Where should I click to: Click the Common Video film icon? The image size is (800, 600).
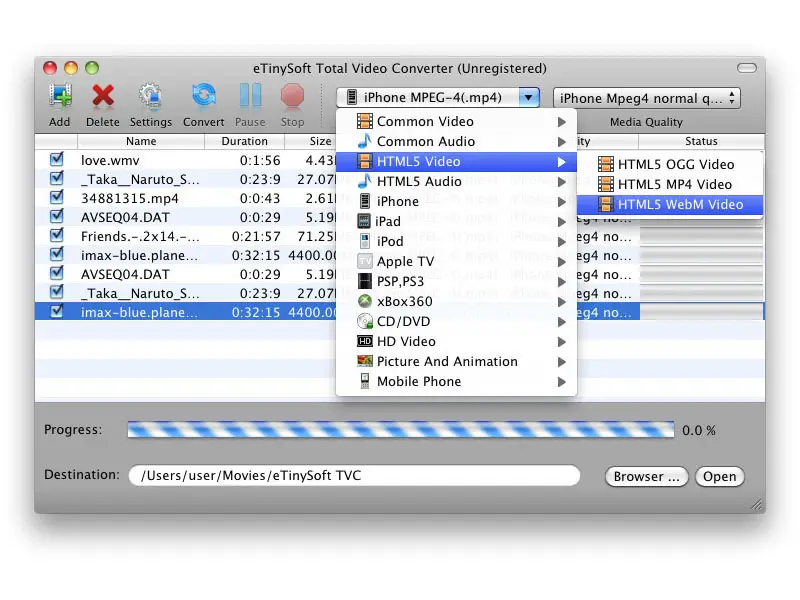[x=365, y=121]
